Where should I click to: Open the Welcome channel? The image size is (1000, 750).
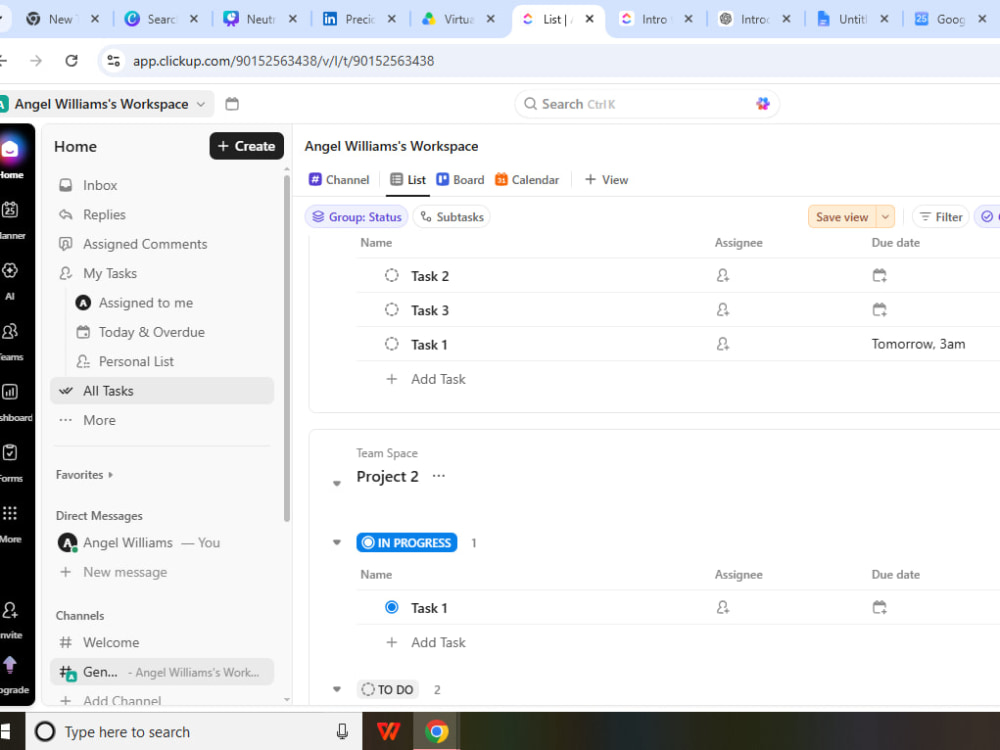(162, 642)
